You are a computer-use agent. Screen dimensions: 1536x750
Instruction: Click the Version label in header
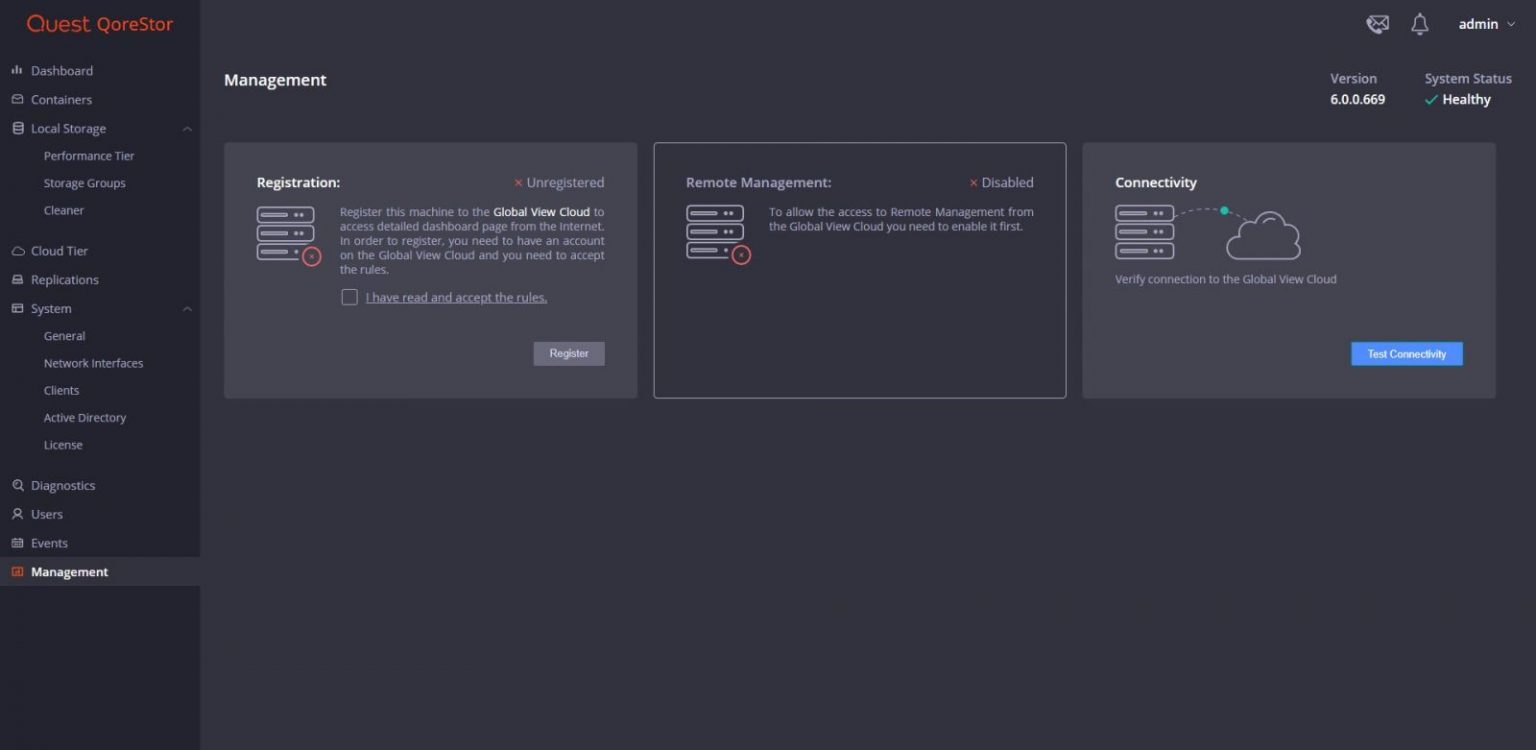[1353, 79]
